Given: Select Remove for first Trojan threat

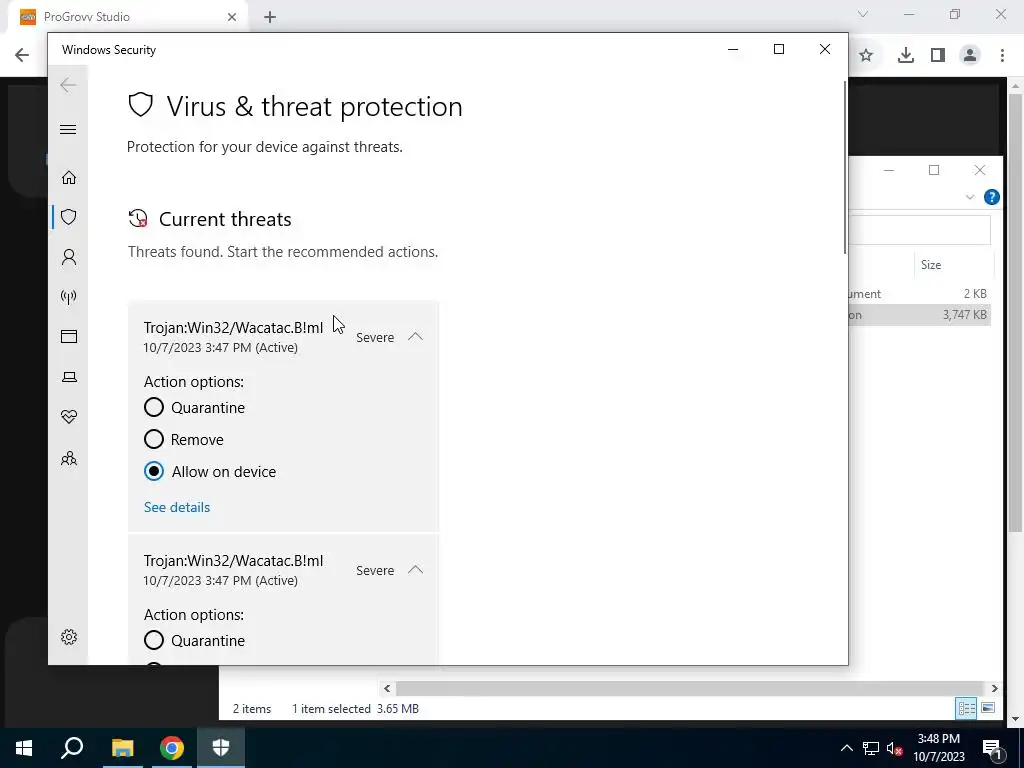Looking at the screenshot, I should tap(153, 440).
